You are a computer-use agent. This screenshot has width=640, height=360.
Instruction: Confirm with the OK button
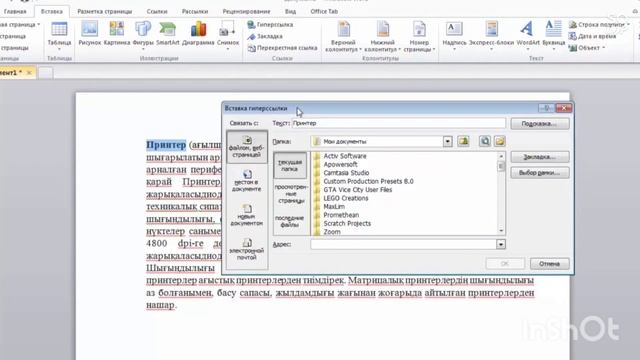pyautogui.click(x=505, y=264)
